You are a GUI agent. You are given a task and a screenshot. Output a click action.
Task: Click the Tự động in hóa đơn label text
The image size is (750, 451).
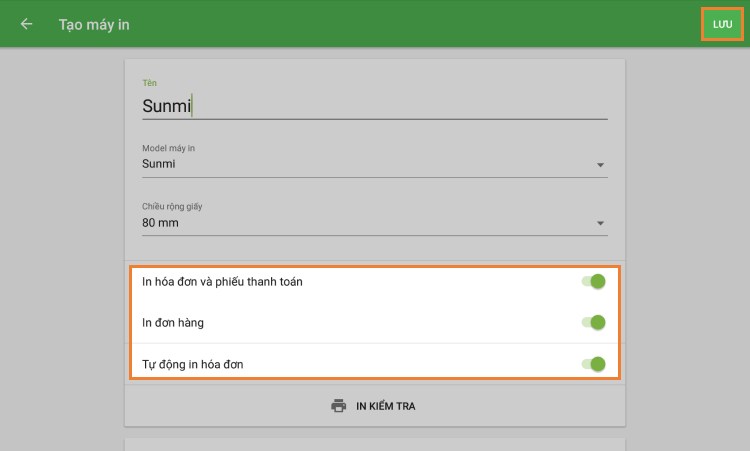pyautogui.click(x=192, y=364)
